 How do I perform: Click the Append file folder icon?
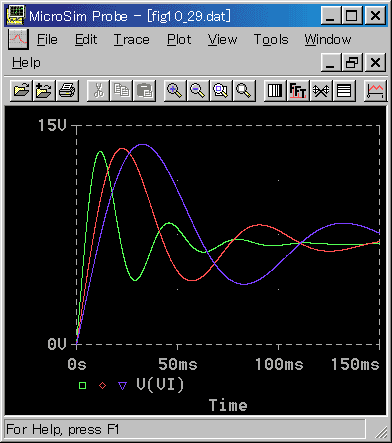(x=44, y=90)
